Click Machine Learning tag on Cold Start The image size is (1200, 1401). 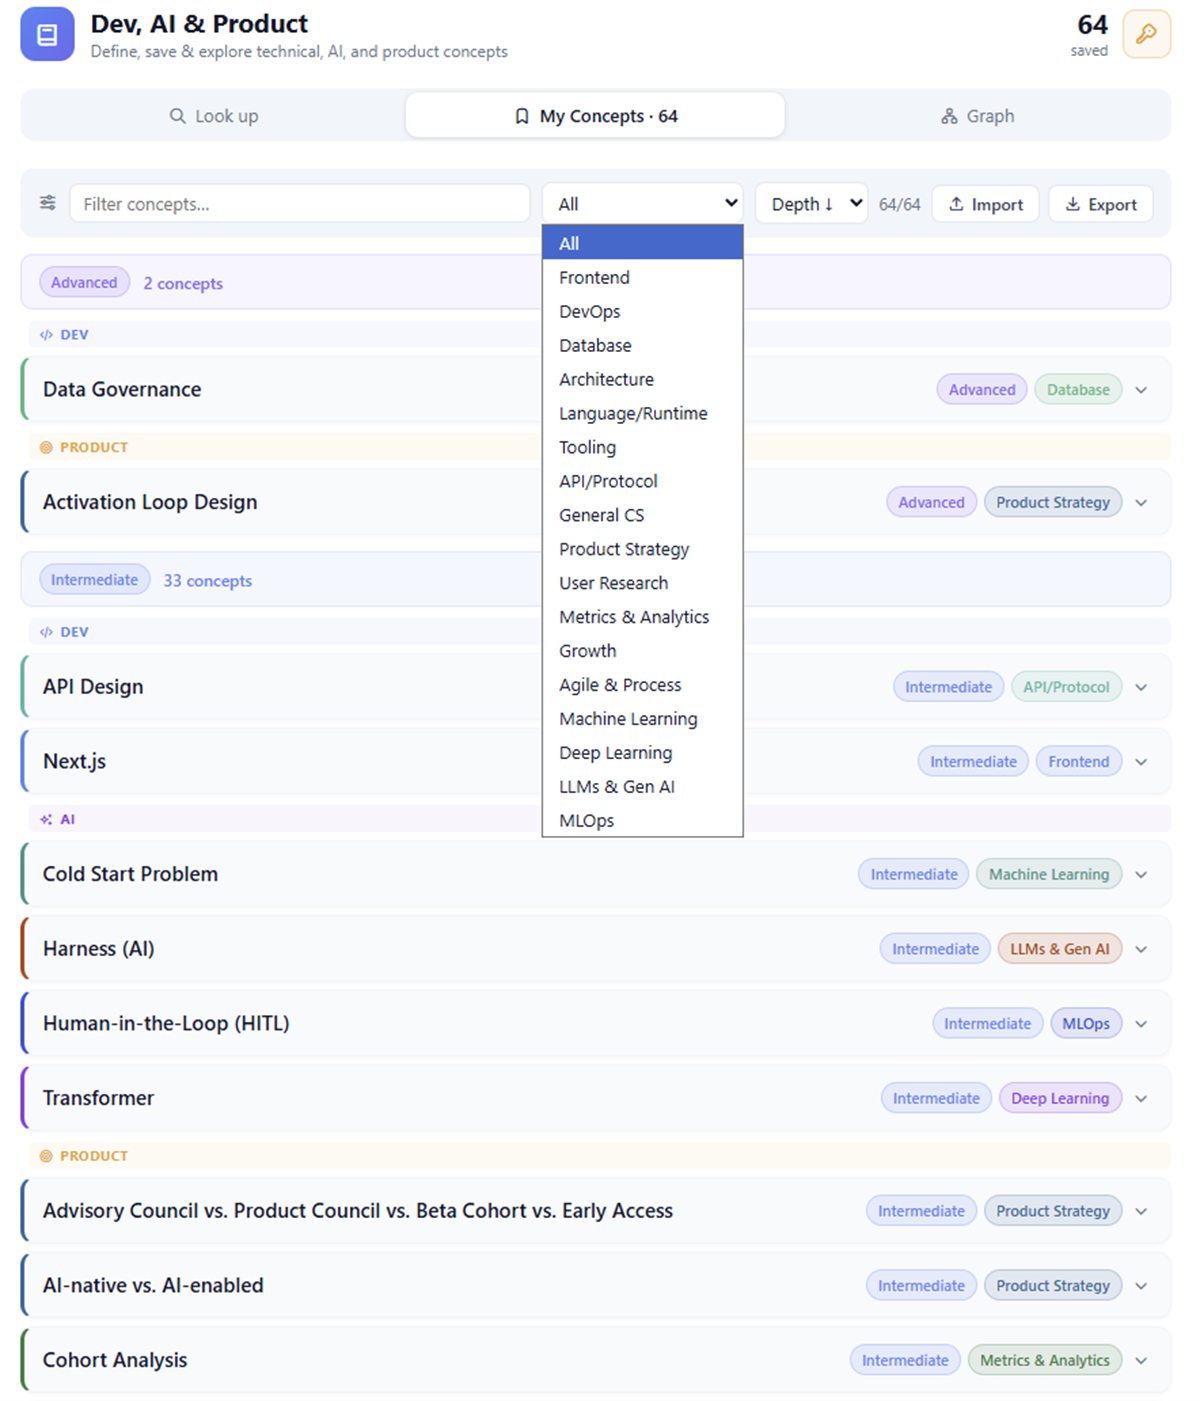[1049, 874]
